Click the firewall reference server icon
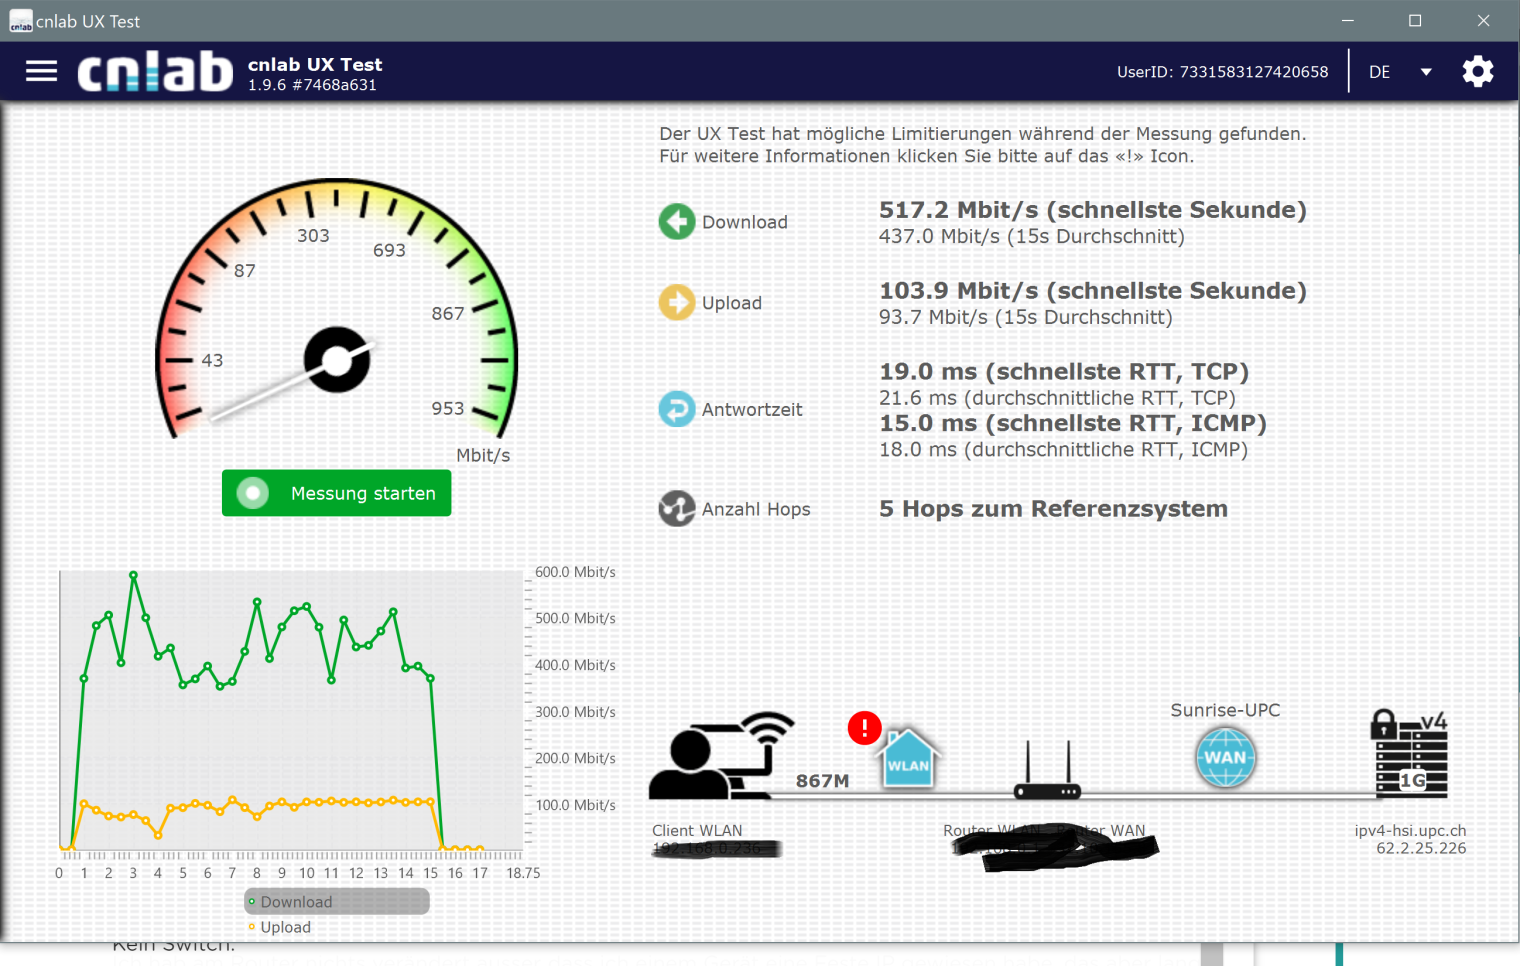 pyautogui.click(x=1410, y=755)
